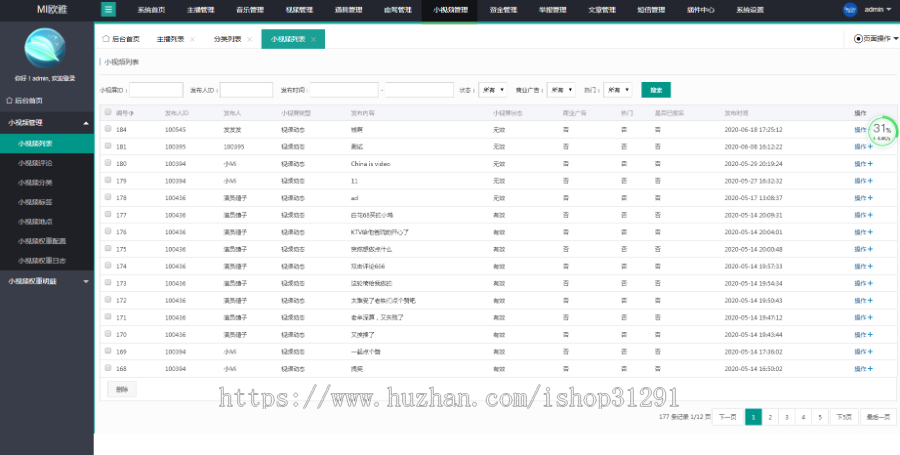Screen dimensions: 900x455
Task: Open the 商业广告 filter dropdown
Action: 561,90
